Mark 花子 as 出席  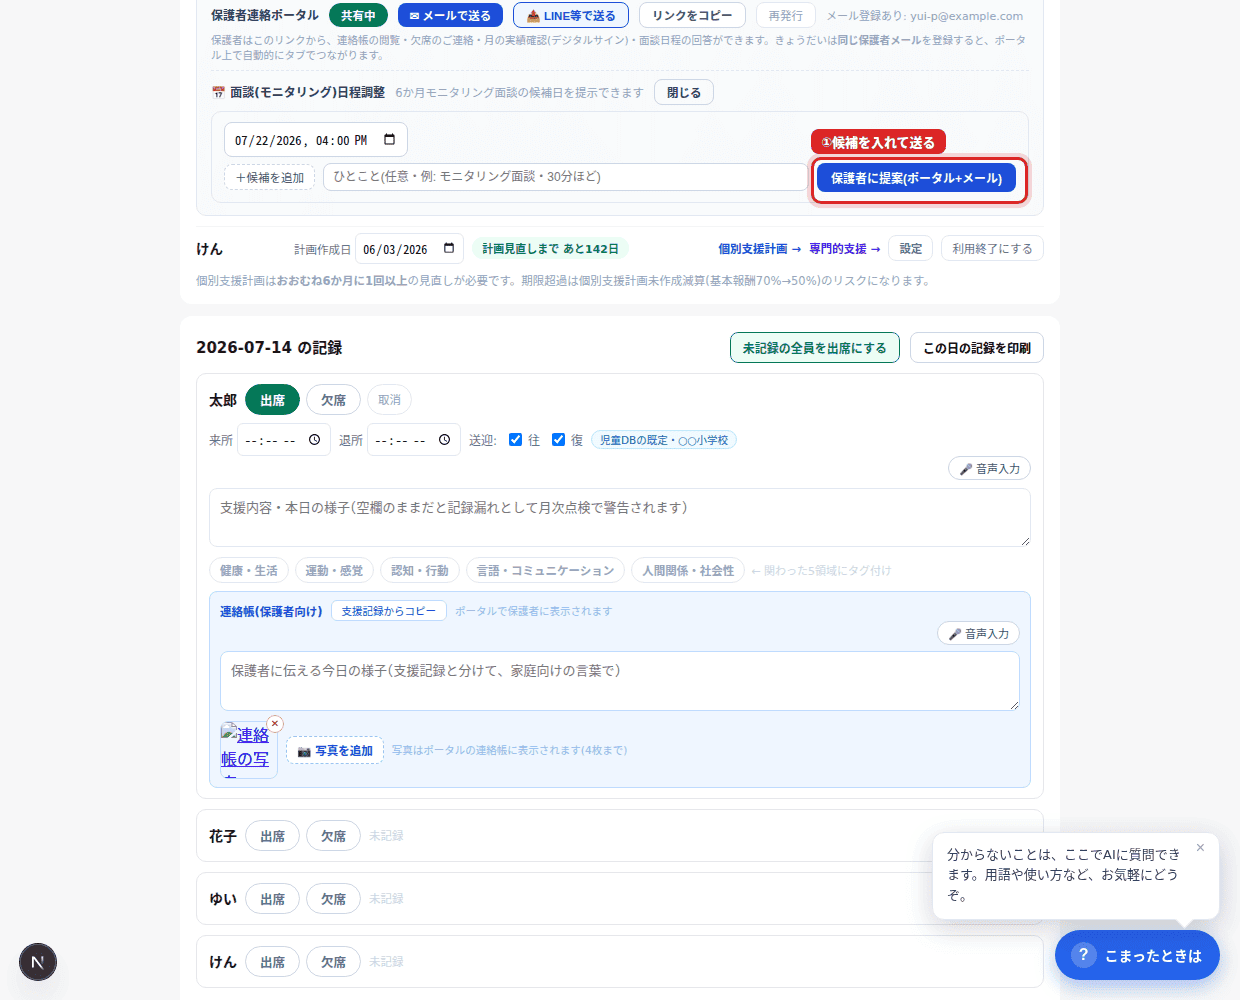point(272,836)
